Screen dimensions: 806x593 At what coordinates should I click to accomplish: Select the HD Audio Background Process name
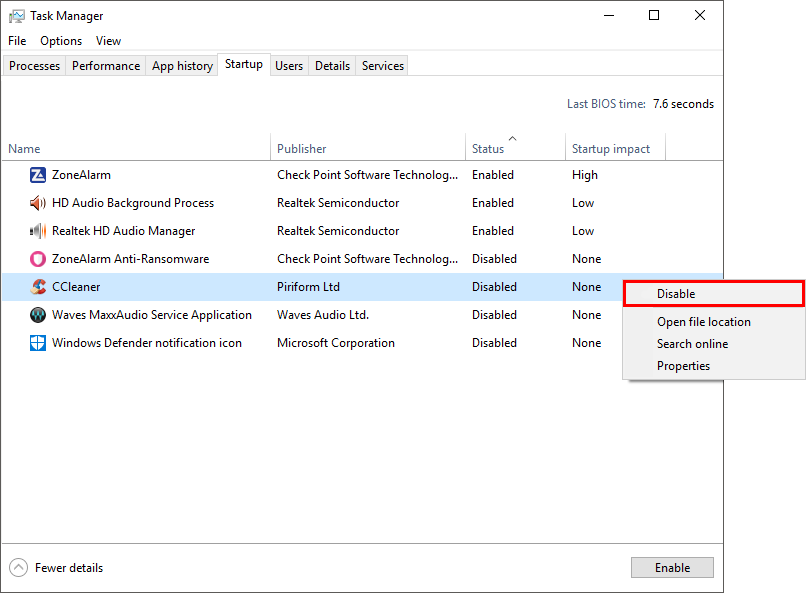pyautogui.click(x=133, y=203)
